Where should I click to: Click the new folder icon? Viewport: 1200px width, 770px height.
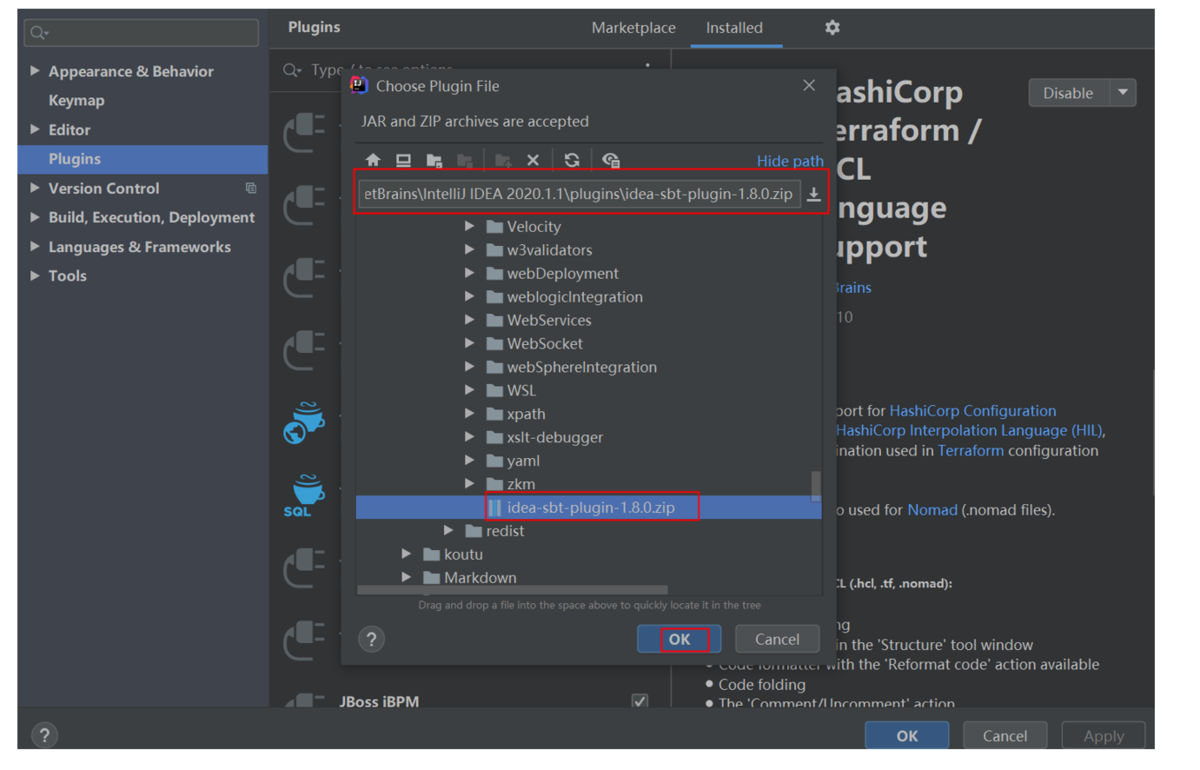click(x=503, y=160)
